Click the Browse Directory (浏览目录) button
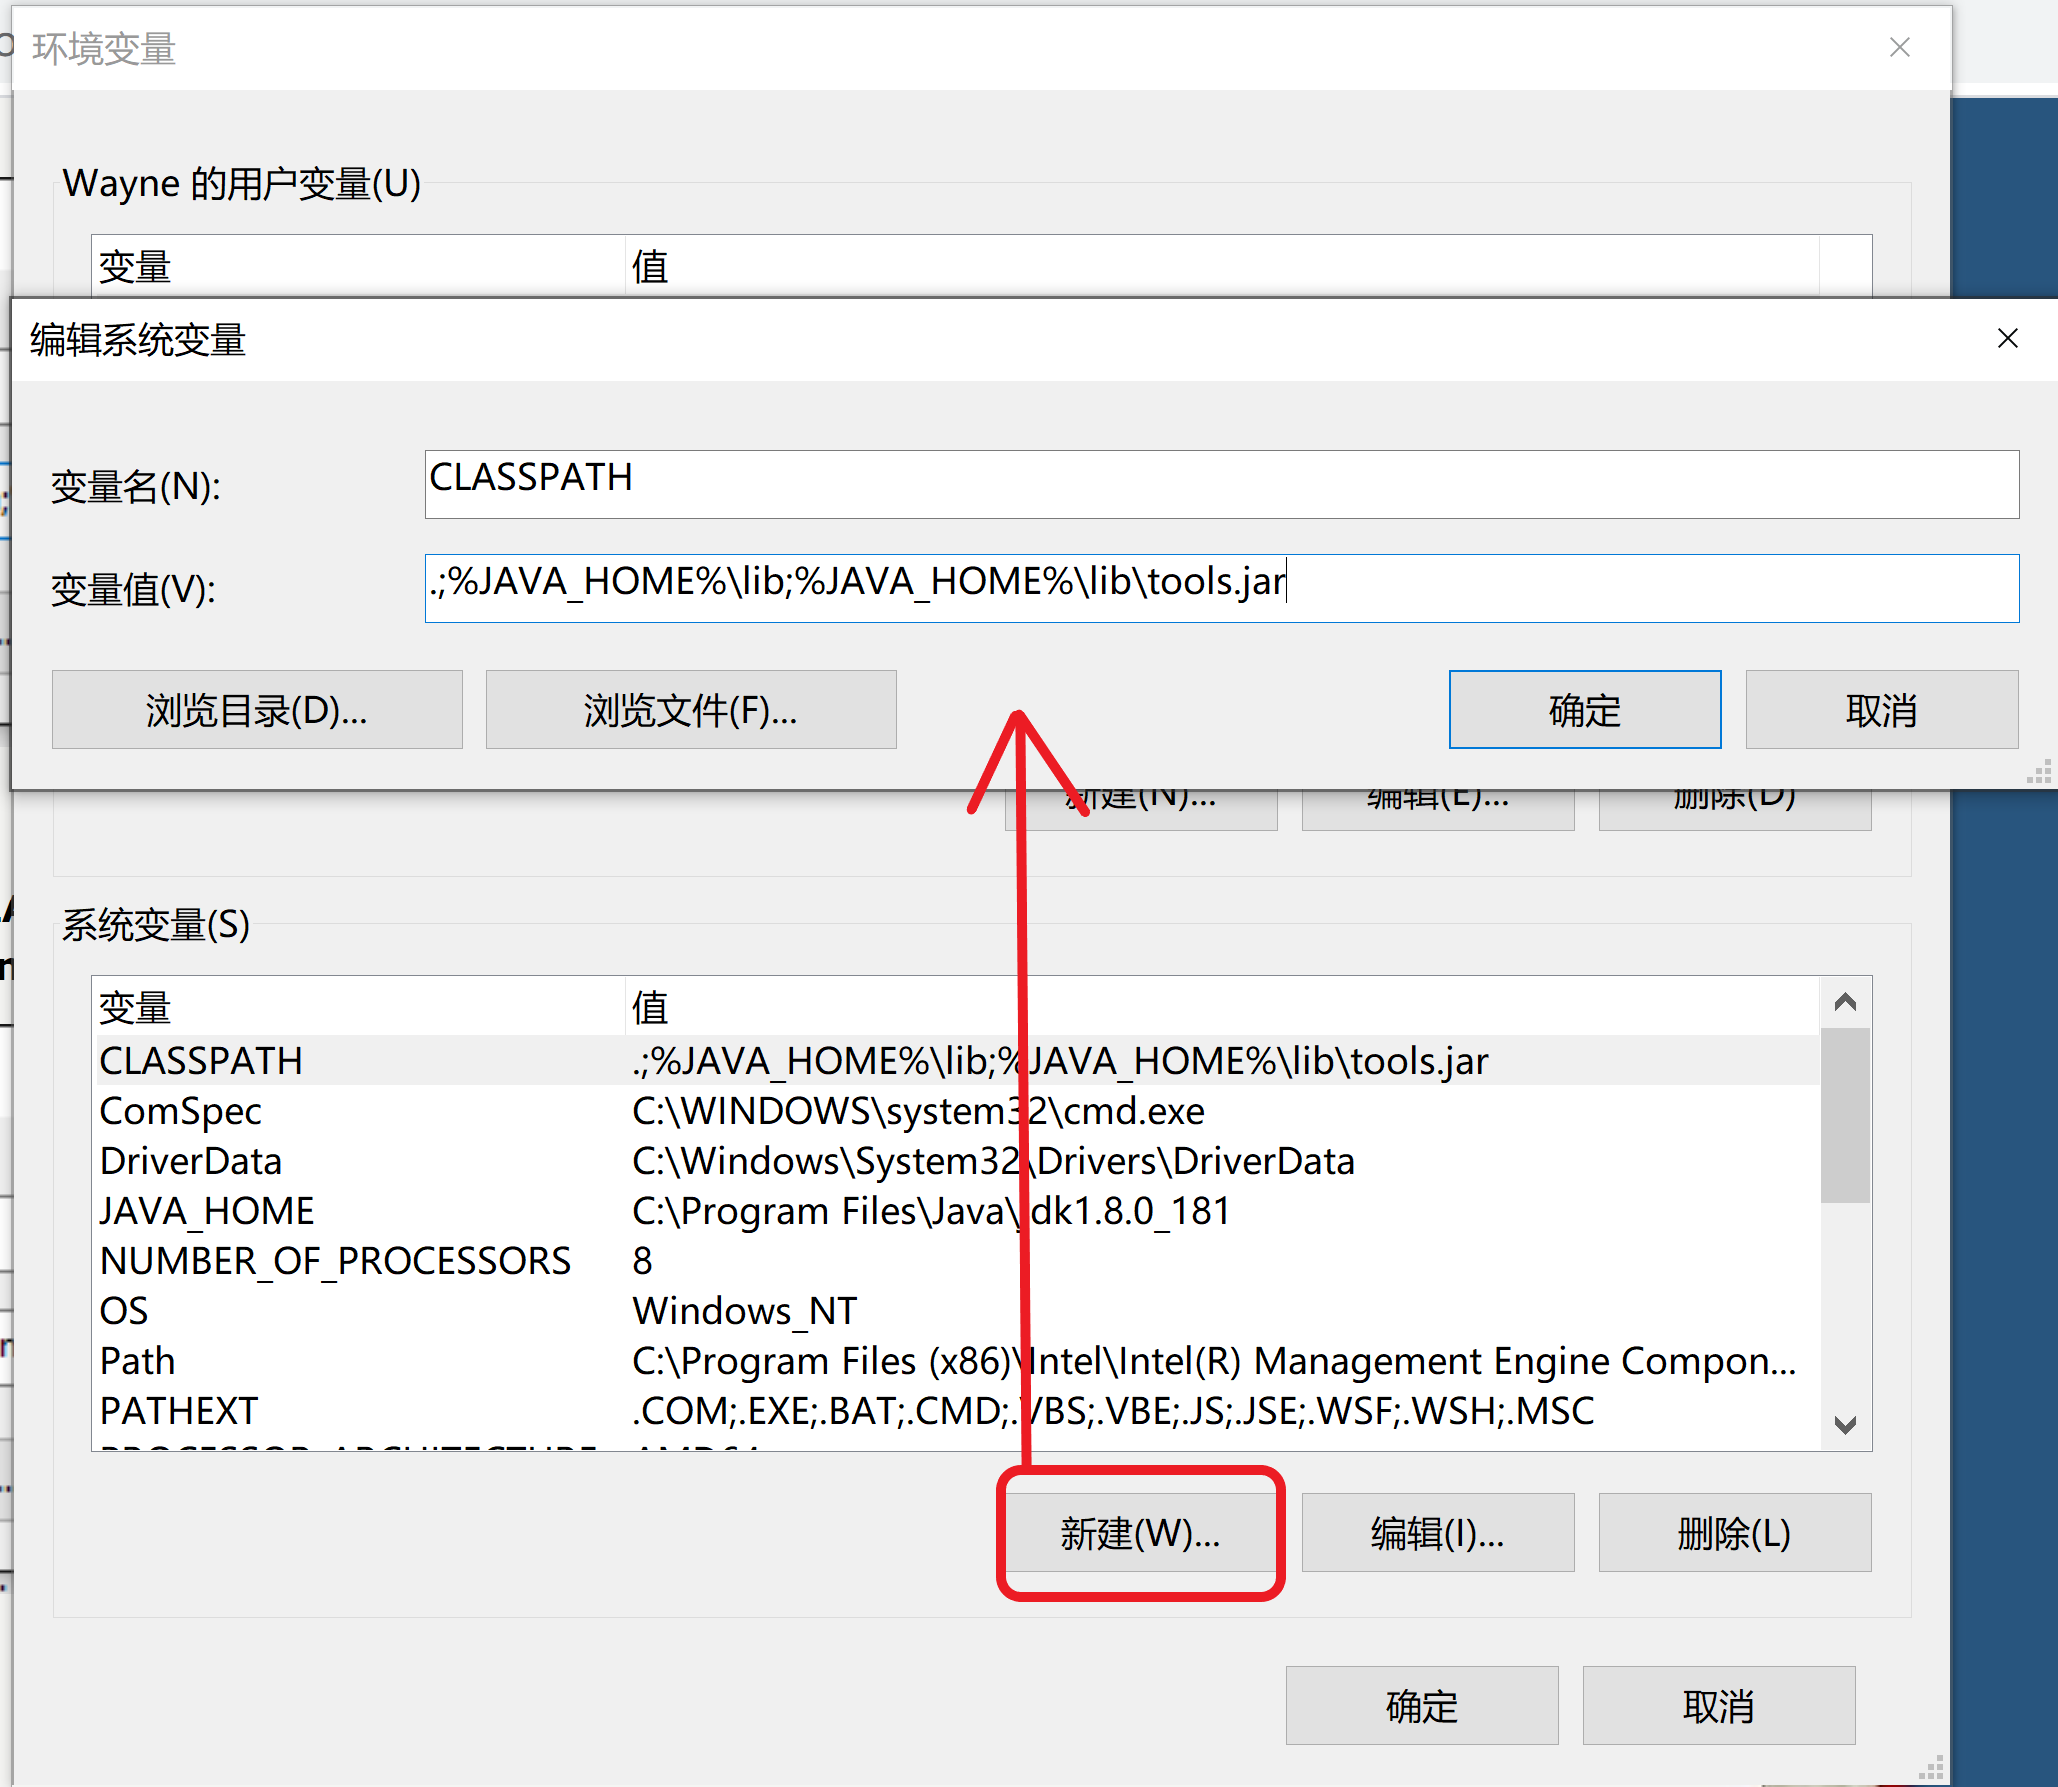 pyautogui.click(x=257, y=710)
